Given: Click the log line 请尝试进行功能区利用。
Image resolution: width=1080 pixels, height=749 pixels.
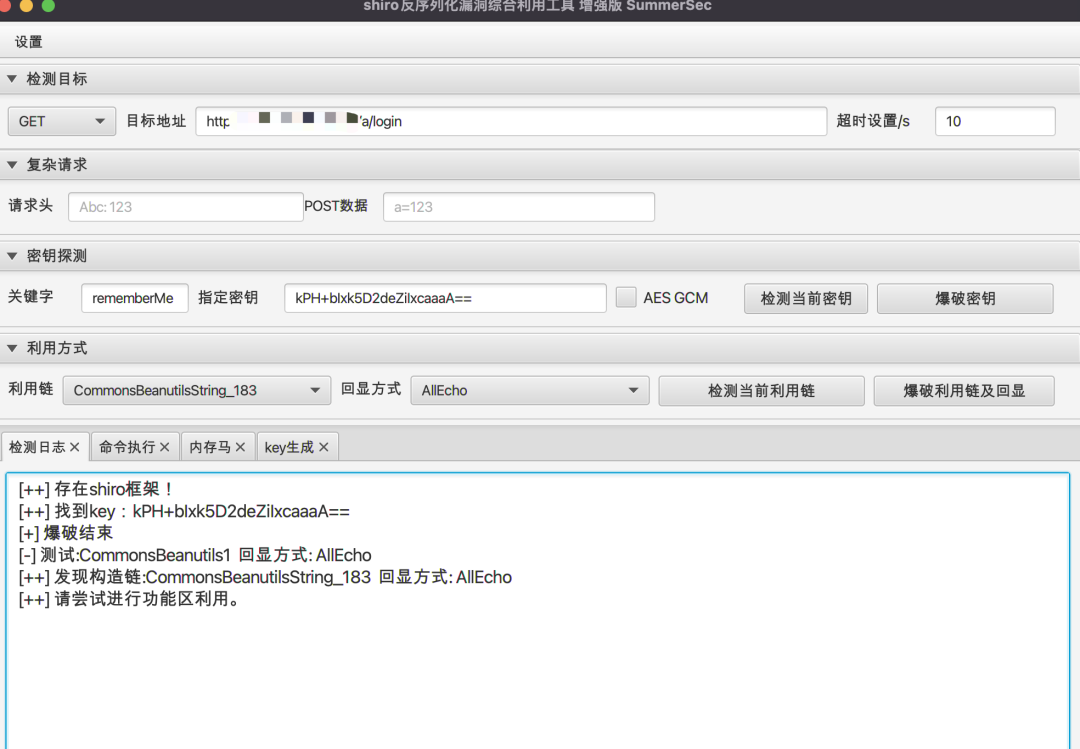Looking at the screenshot, I should pyautogui.click(x=129, y=599).
